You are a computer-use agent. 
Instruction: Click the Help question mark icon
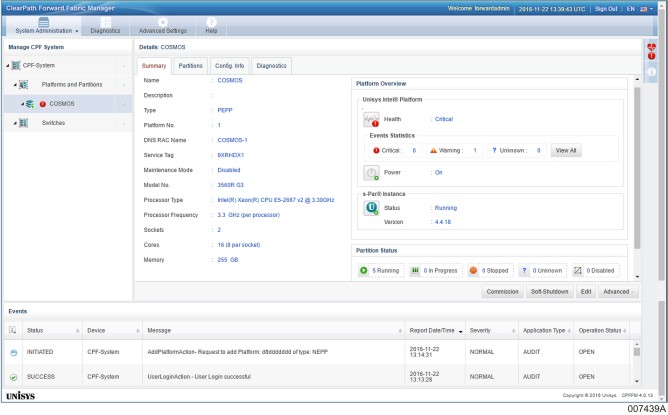[x=211, y=22]
